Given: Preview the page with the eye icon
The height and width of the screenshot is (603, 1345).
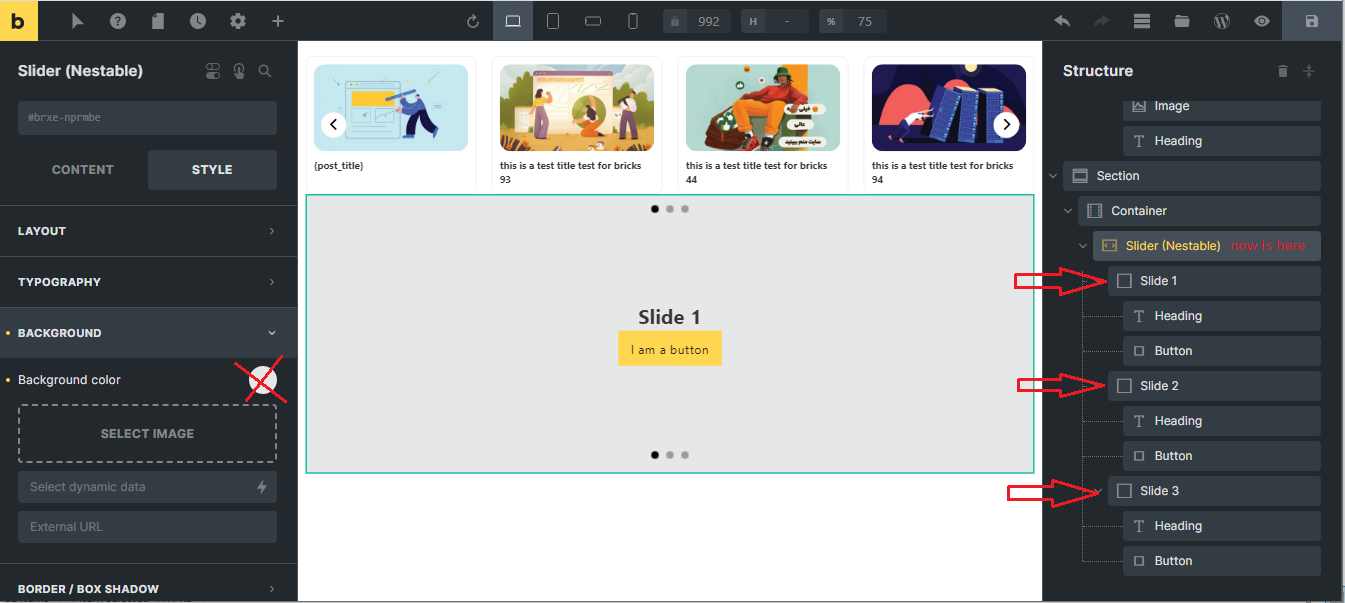Looking at the screenshot, I should point(1261,20).
